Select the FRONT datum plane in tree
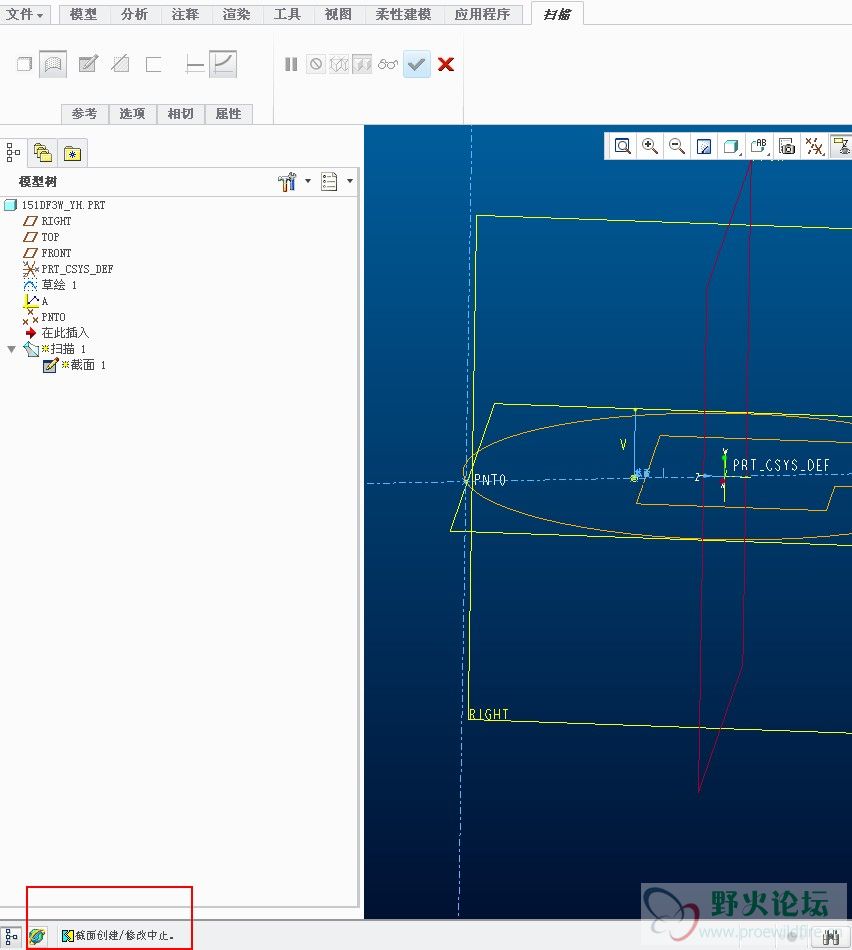Screen dimensions: 852x950 [47, 253]
